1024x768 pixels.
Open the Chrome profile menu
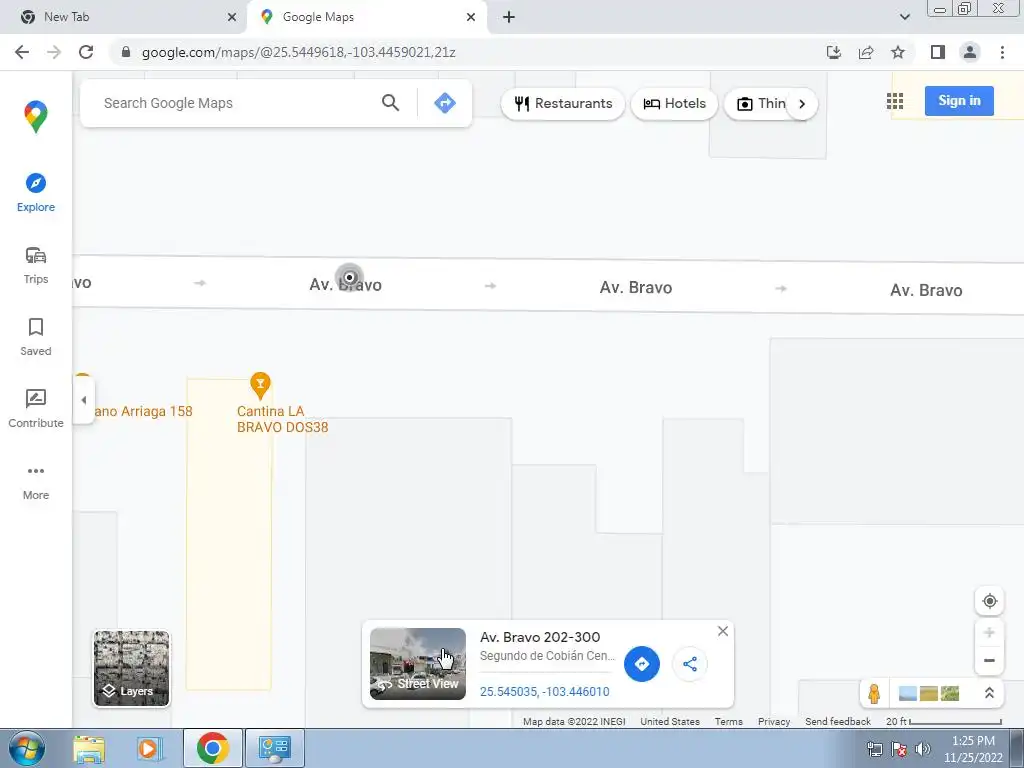[970, 52]
